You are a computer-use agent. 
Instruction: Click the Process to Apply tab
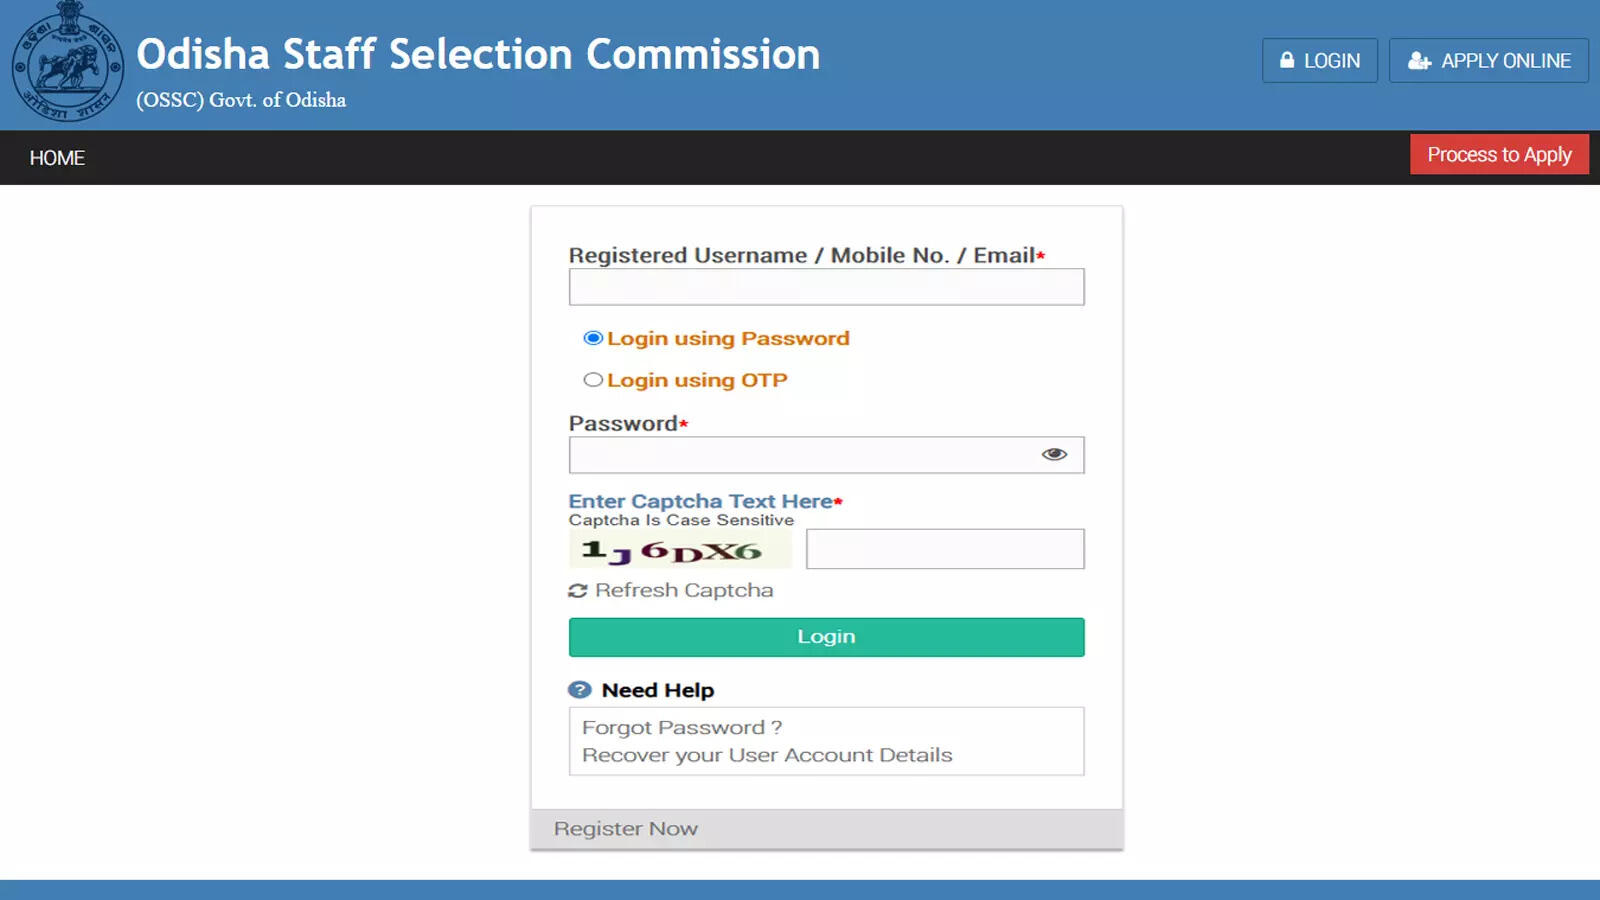coord(1499,155)
